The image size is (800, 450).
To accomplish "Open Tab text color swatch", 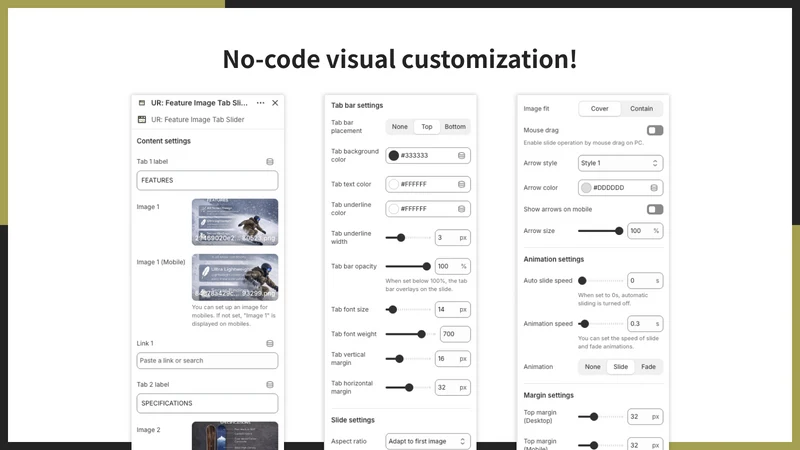I will coord(393,184).
